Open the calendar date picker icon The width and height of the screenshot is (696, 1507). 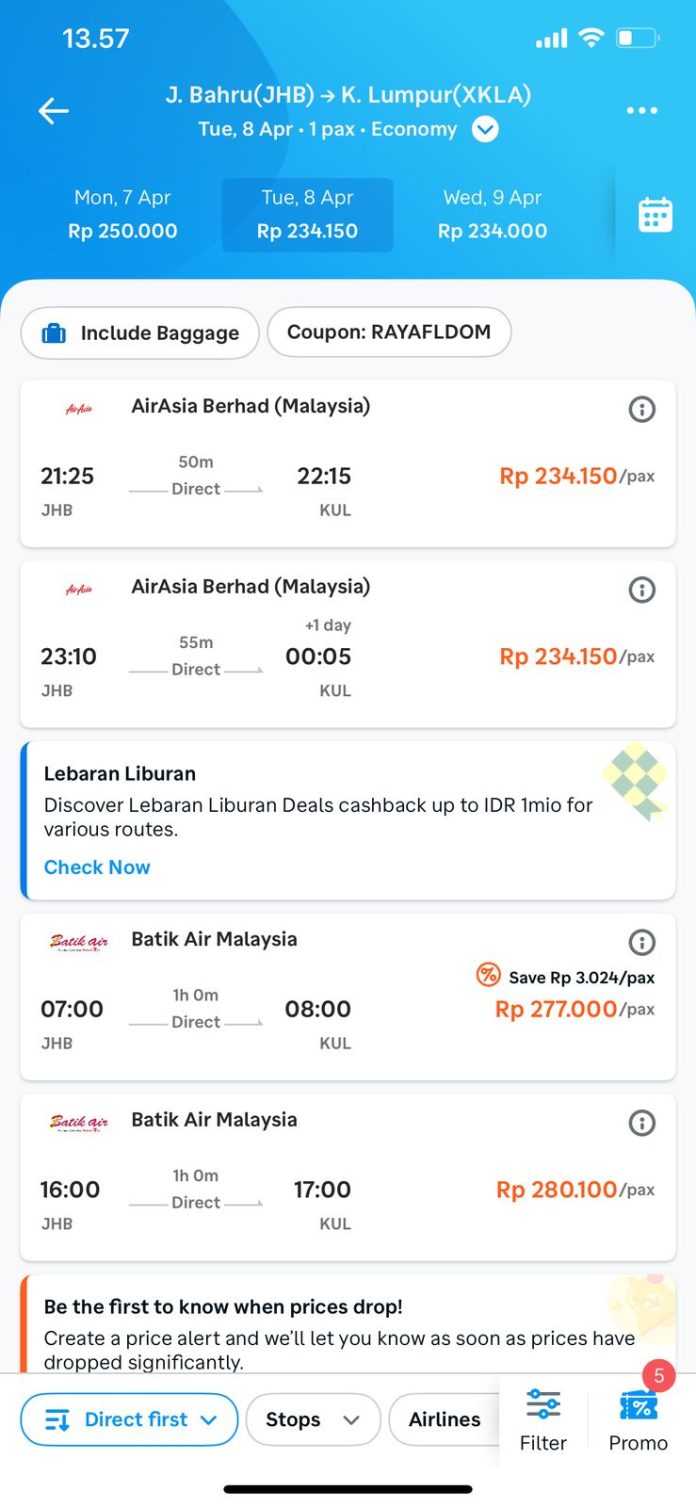click(x=655, y=215)
